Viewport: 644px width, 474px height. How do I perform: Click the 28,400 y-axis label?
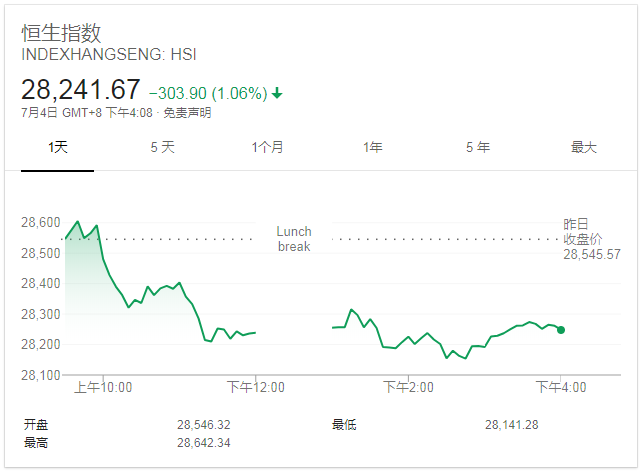tap(41, 283)
